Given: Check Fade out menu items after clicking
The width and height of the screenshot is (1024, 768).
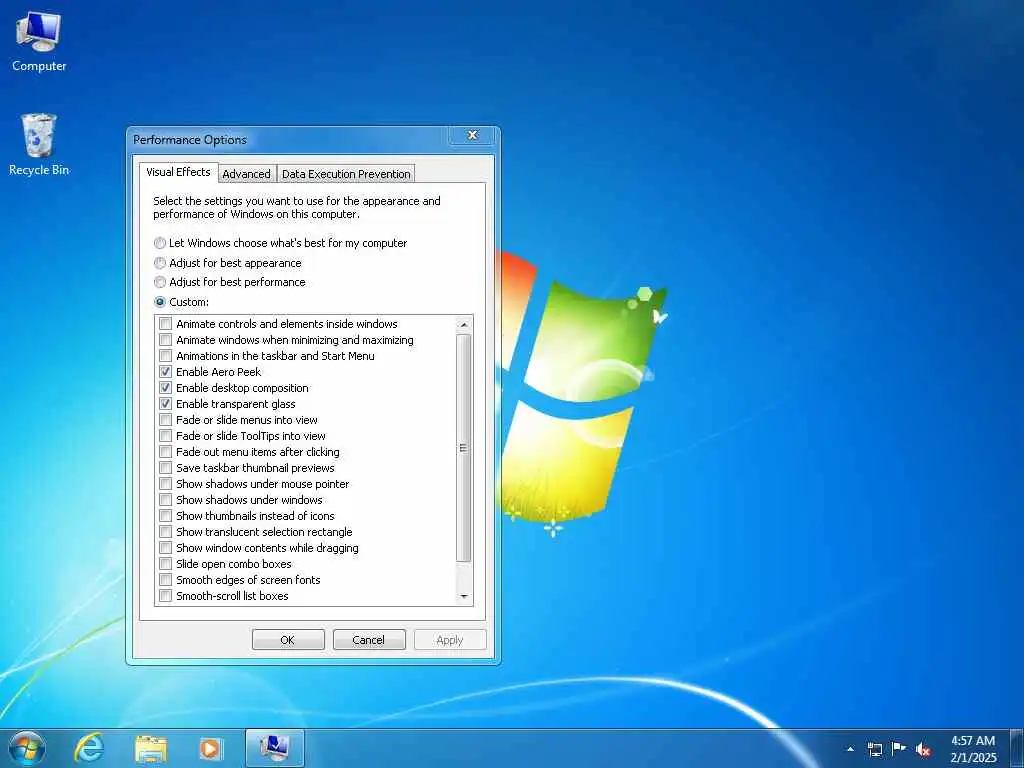Looking at the screenshot, I should [x=166, y=452].
